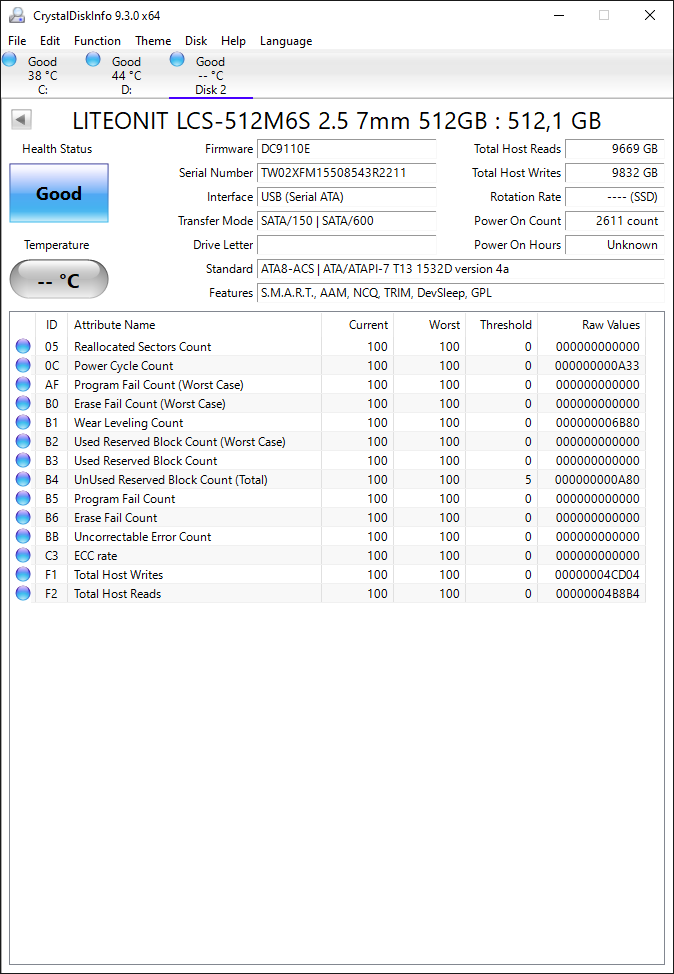This screenshot has width=674, height=974.
Task: Click the LITEONIT disk model title
Action: point(337,121)
